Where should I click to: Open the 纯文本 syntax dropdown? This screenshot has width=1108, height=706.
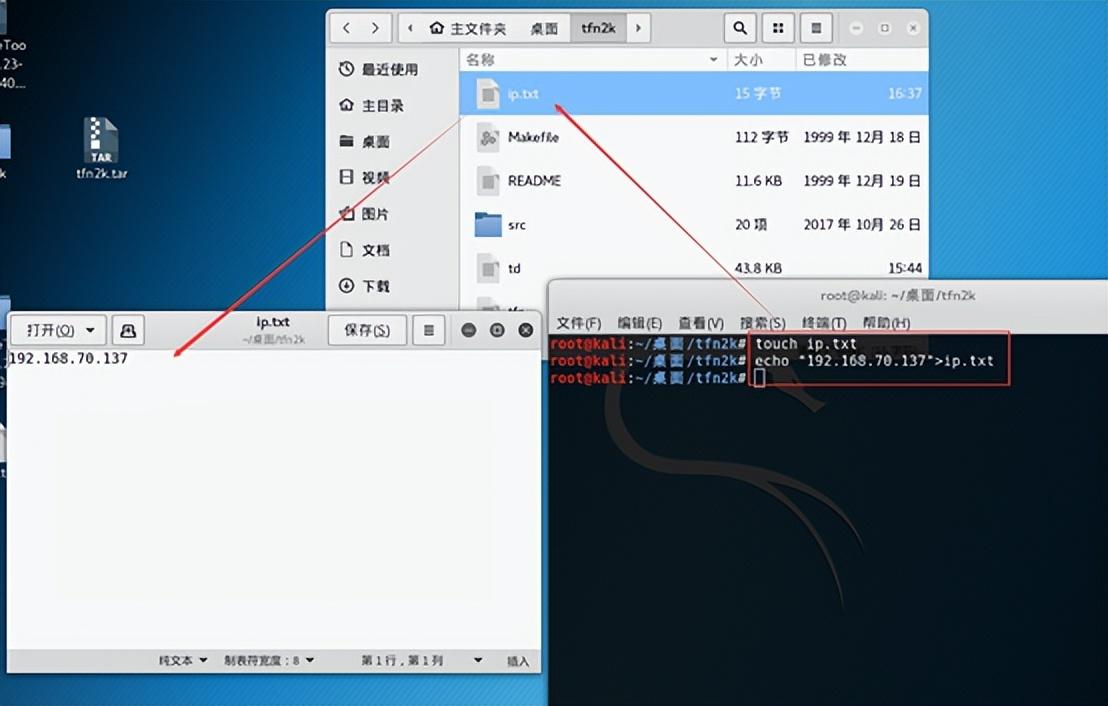[x=183, y=660]
